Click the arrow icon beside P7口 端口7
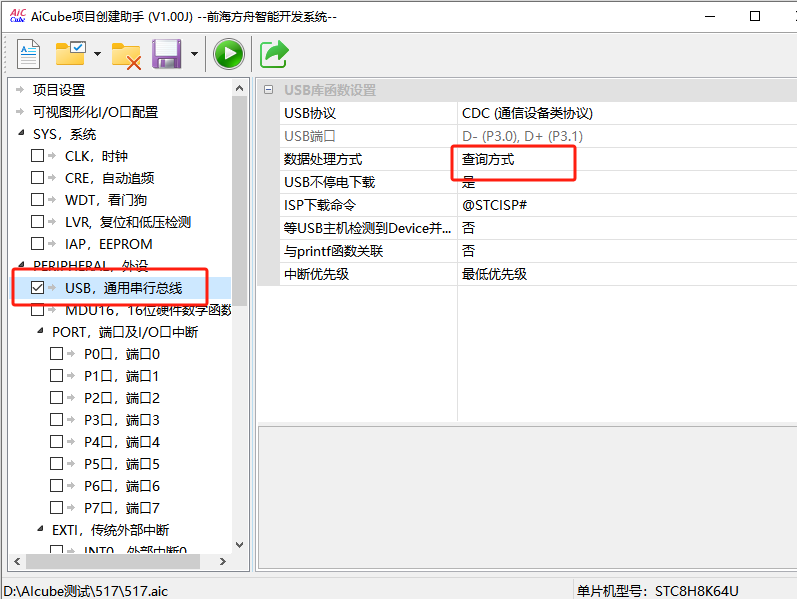The image size is (797, 599). [71, 507]
